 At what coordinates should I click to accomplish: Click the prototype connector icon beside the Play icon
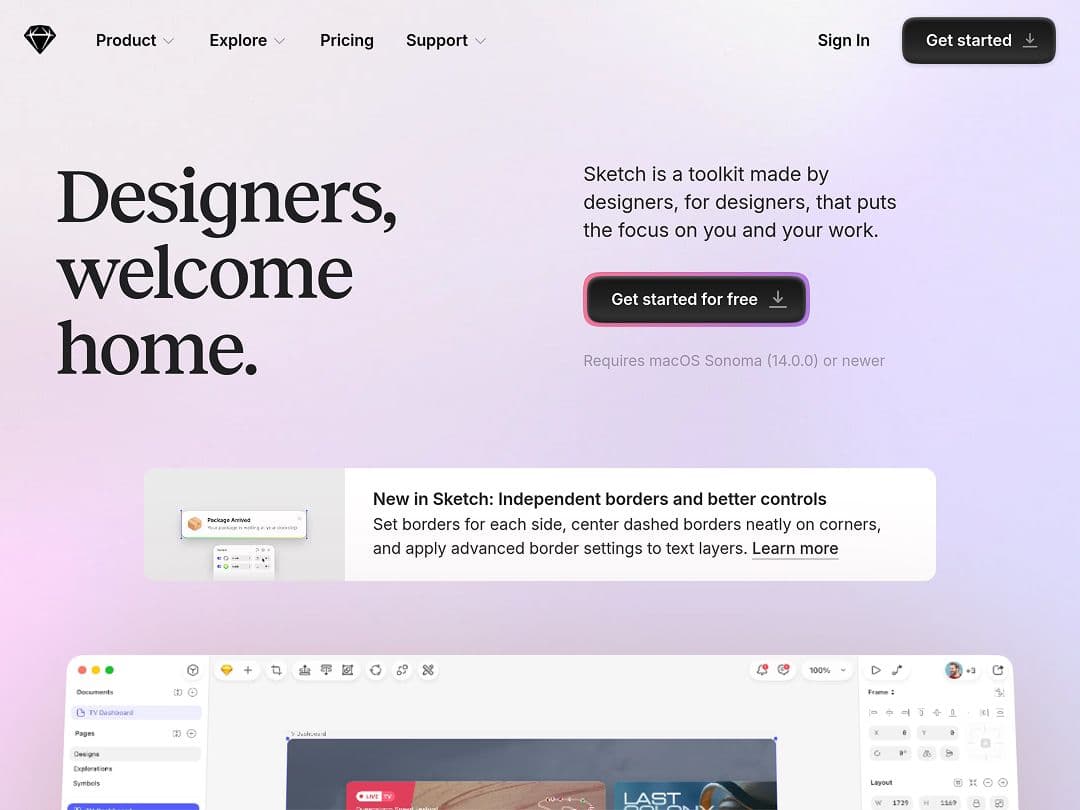coord(897,670)
